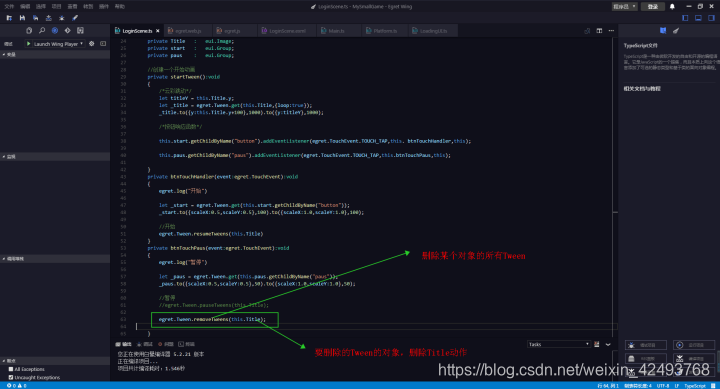Collapse the bottom output panel chevron
The height and width of the screenshot is (389, 720).
pyautogui.click(x=608, y=344)
